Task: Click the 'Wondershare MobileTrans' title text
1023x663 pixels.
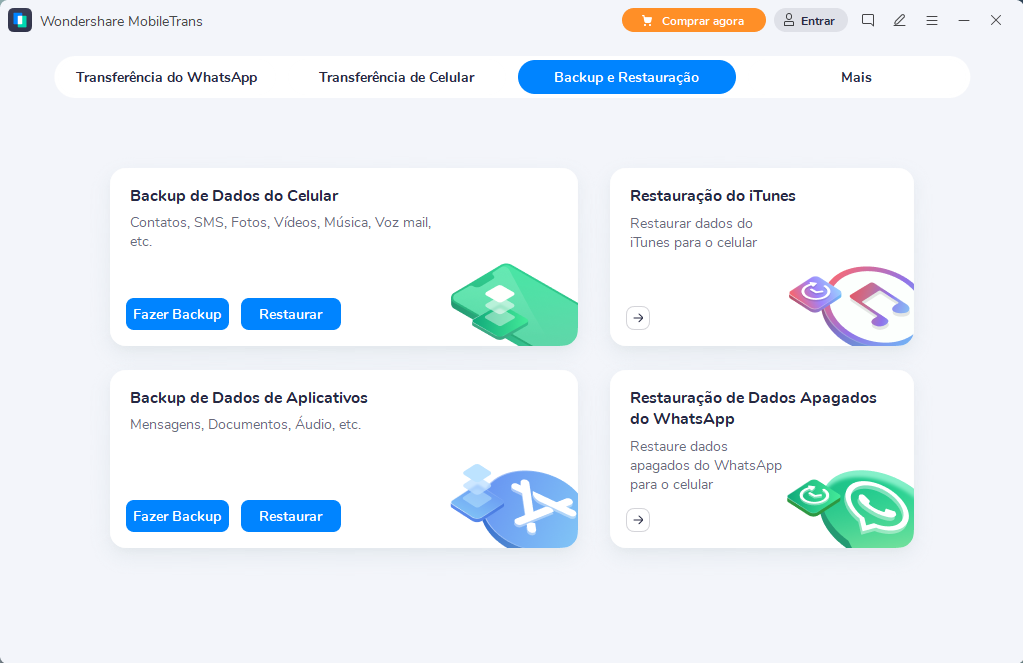Action: (x=121, y=21)
